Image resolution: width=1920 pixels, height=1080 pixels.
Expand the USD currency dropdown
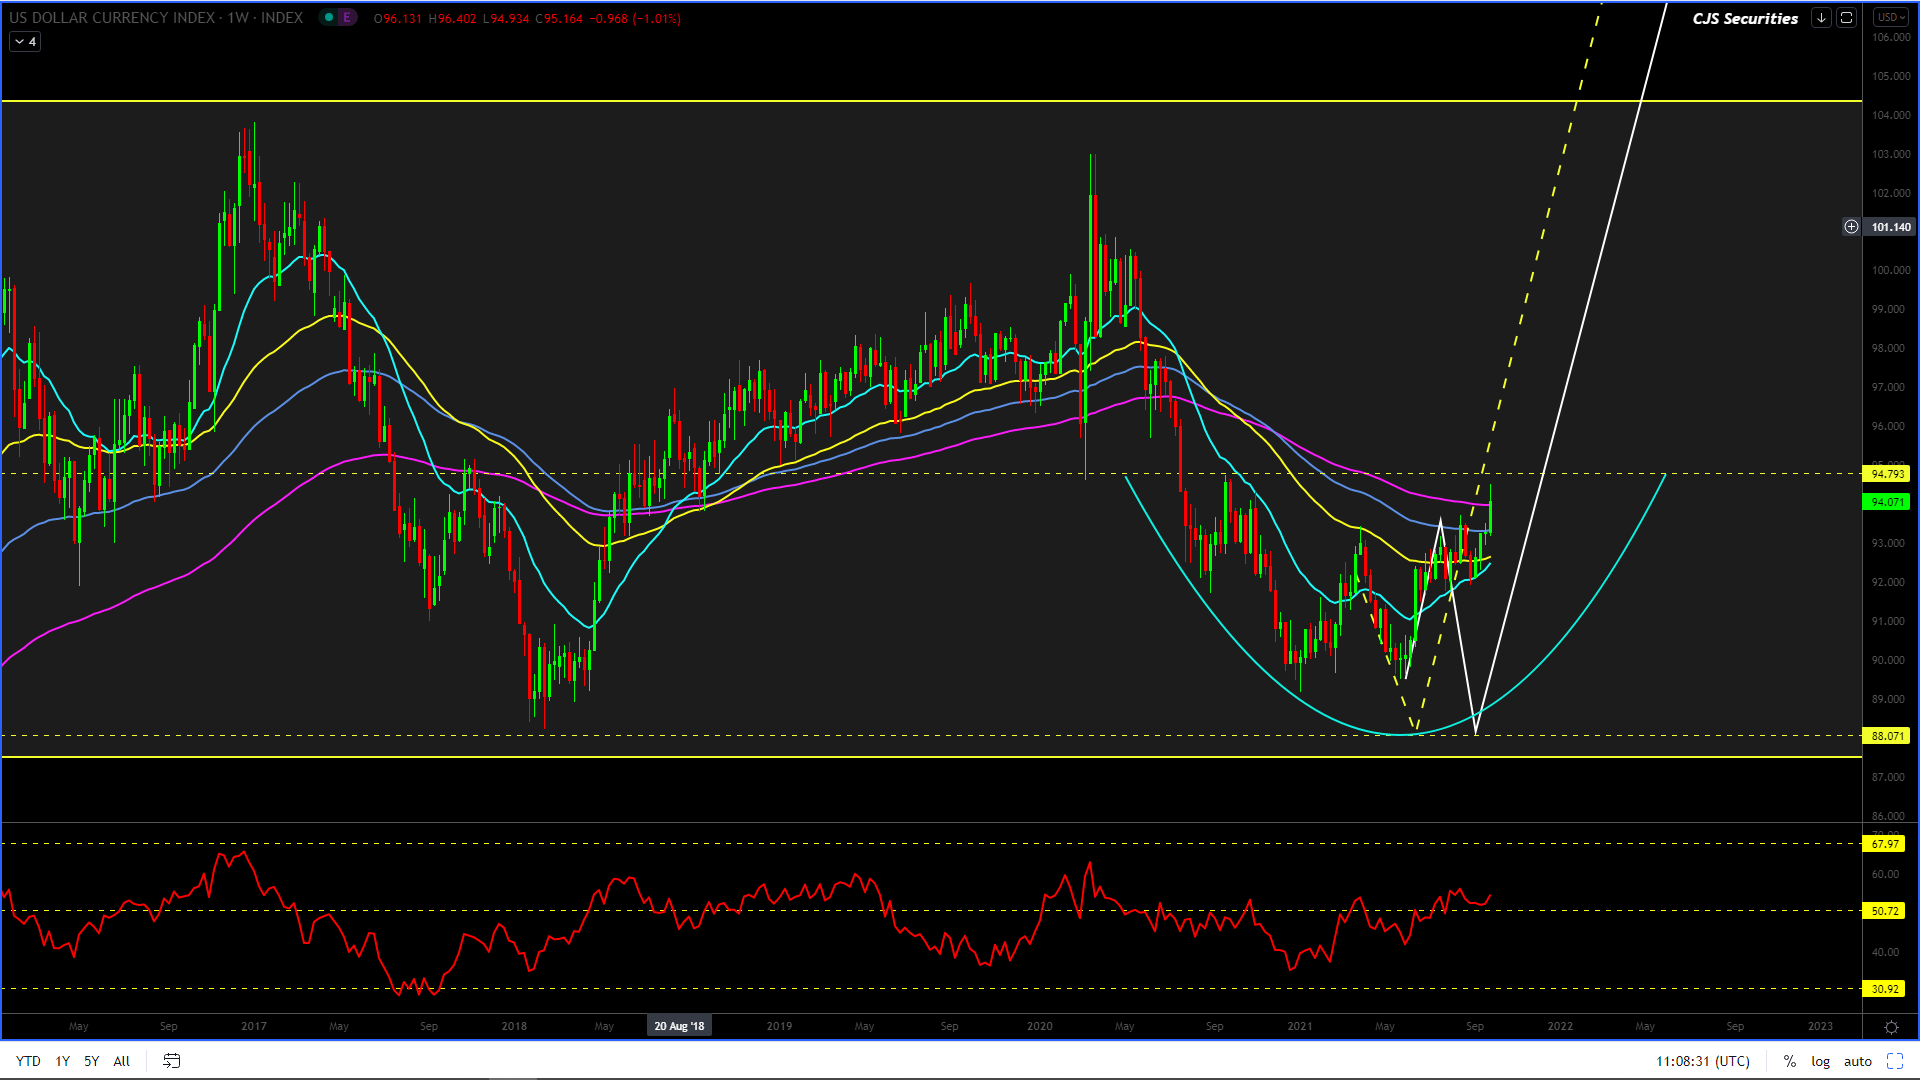click(1891, 18)
